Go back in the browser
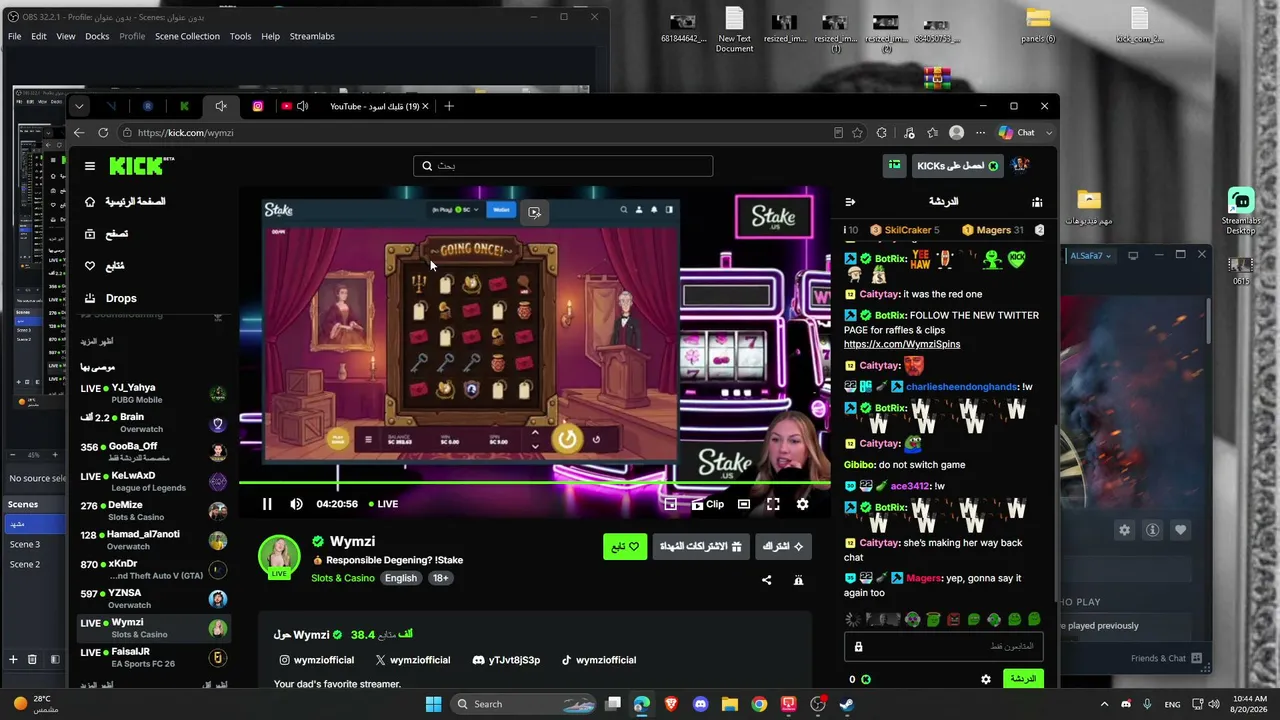 tap(79, 133)
